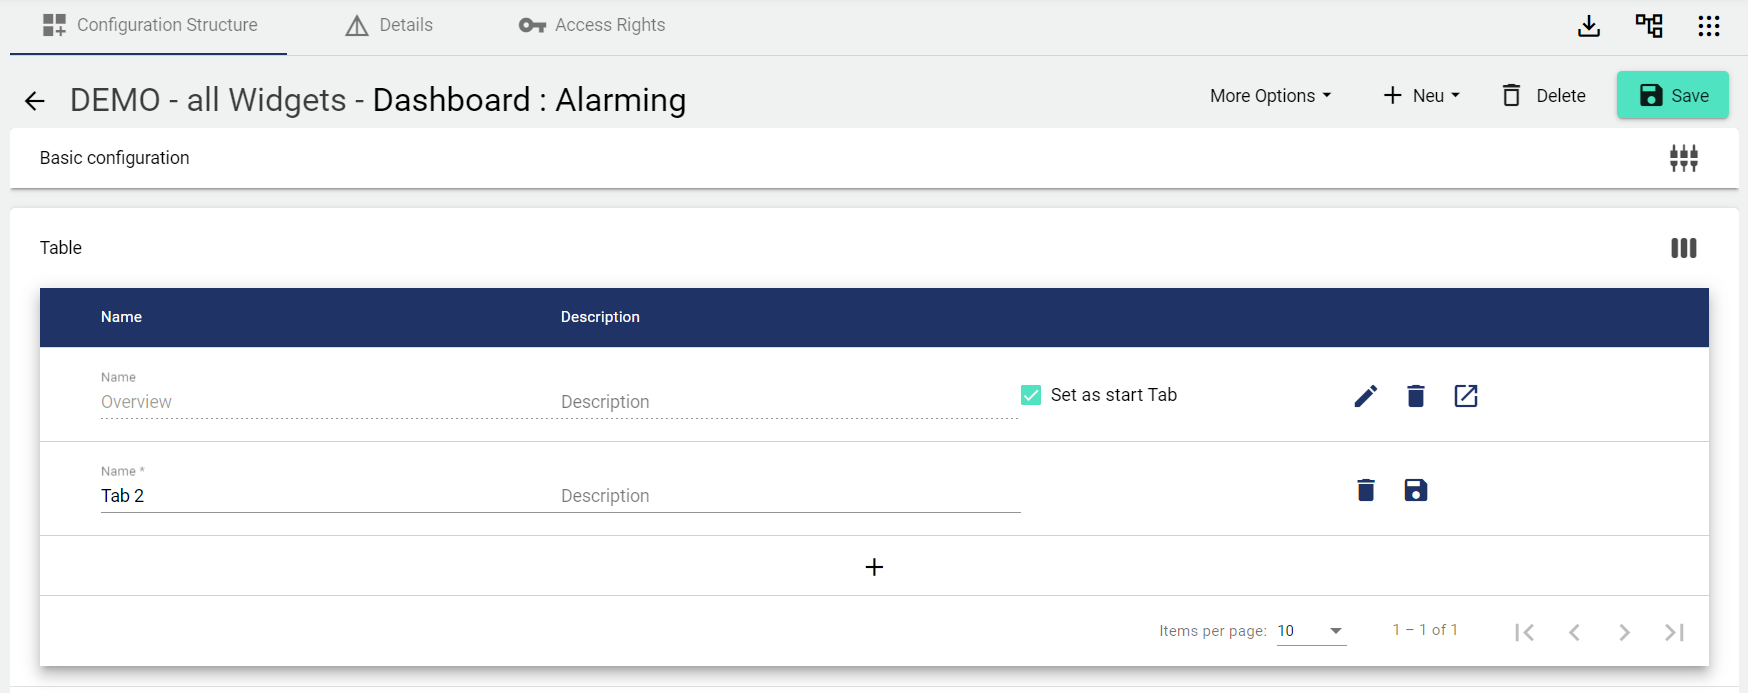
Task: Switch to the Details tab
Action: pyautogui.click(x=389, y=26)
